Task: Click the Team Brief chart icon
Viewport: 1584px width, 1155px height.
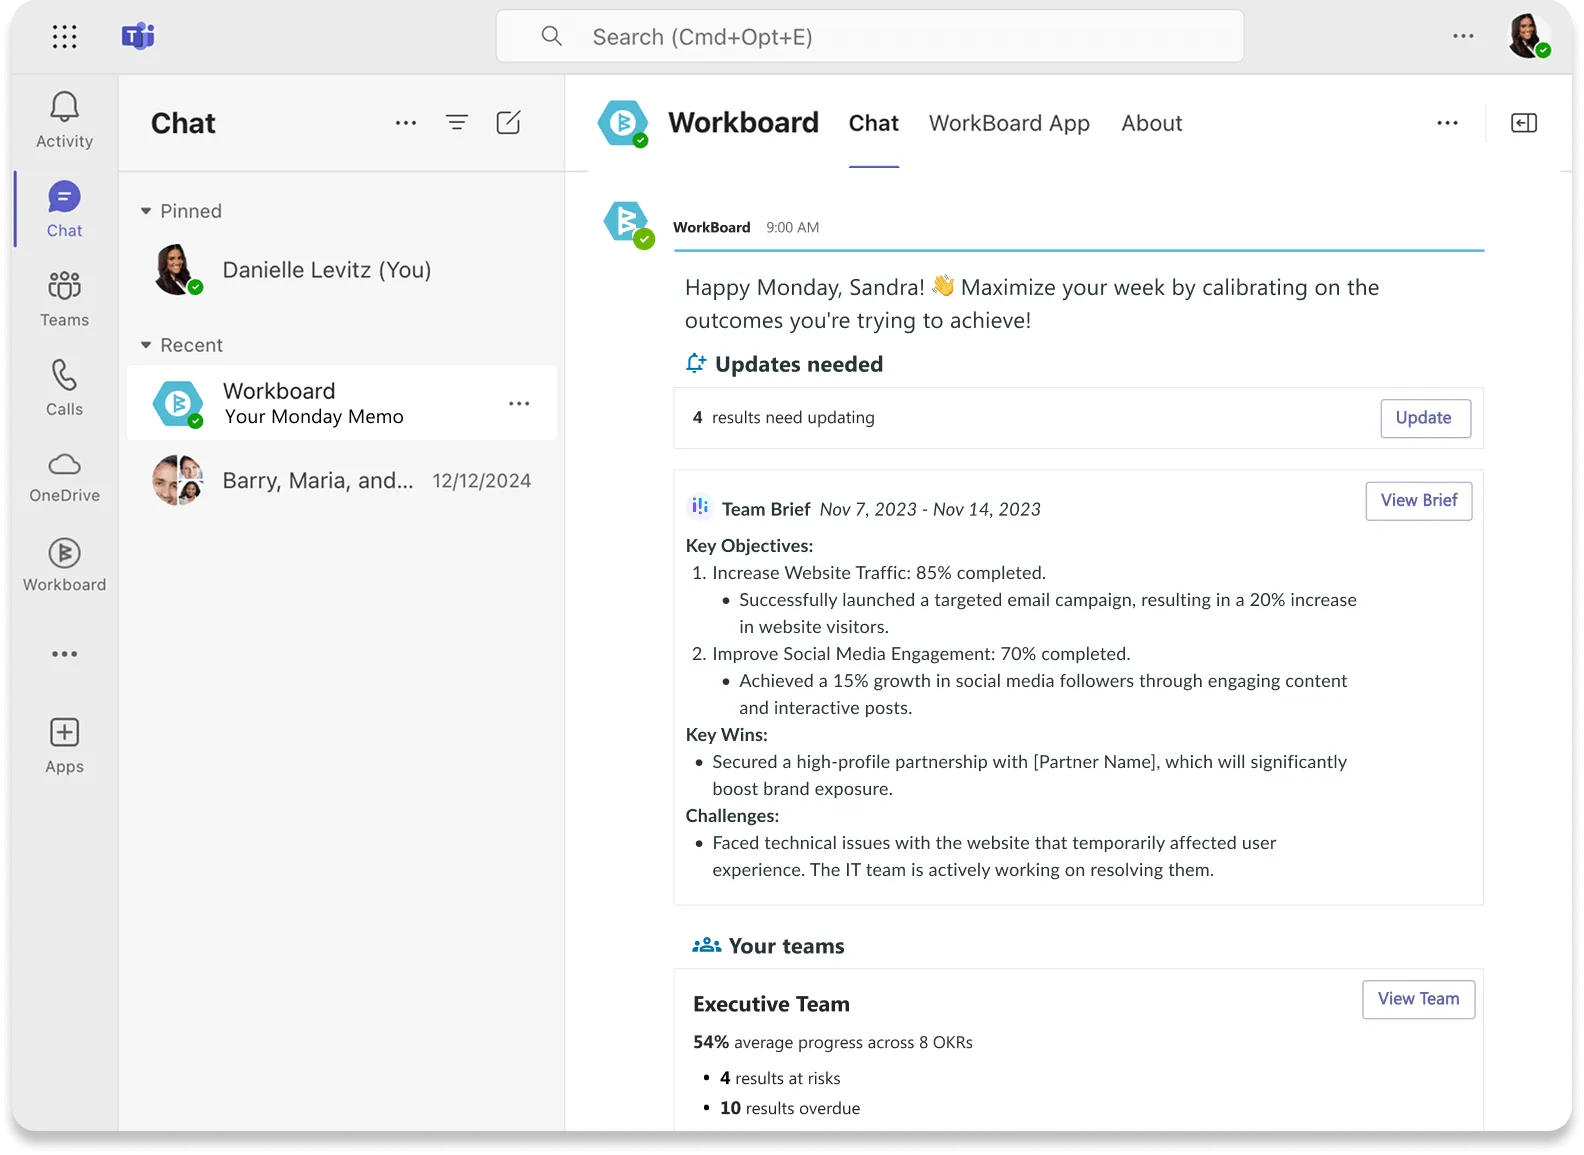Action: coord(700,507)
